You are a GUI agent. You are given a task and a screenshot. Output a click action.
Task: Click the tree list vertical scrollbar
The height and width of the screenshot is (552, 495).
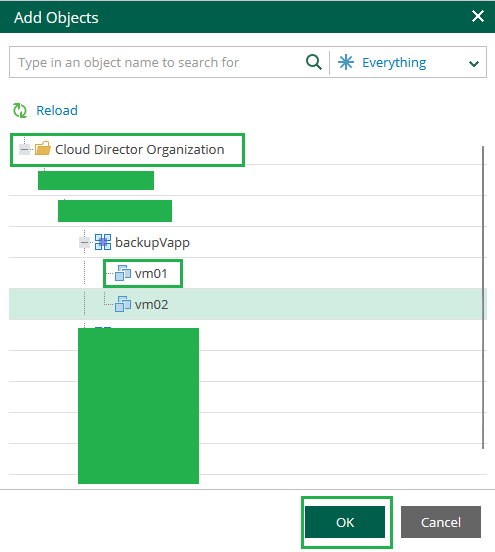pyautogui.click(x=483, y=297)
